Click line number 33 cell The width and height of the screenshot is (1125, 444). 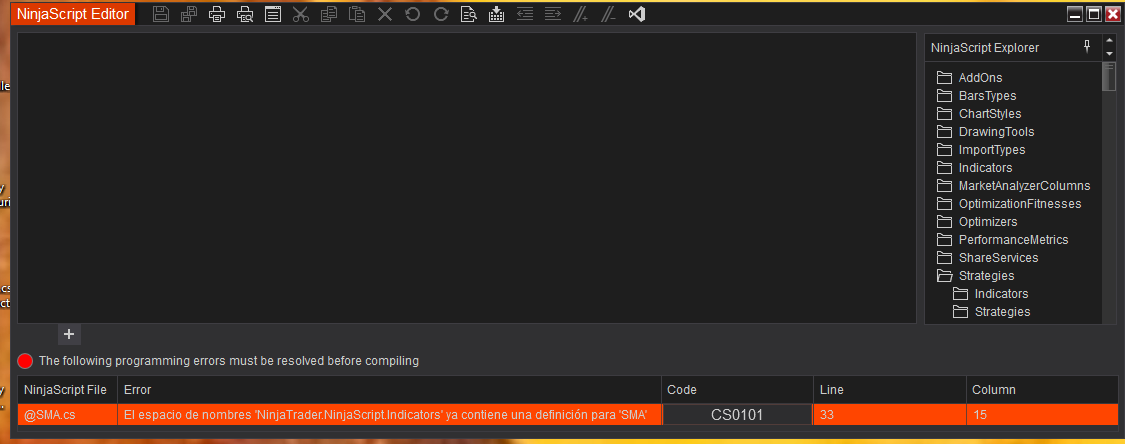[x=890, y=415]
